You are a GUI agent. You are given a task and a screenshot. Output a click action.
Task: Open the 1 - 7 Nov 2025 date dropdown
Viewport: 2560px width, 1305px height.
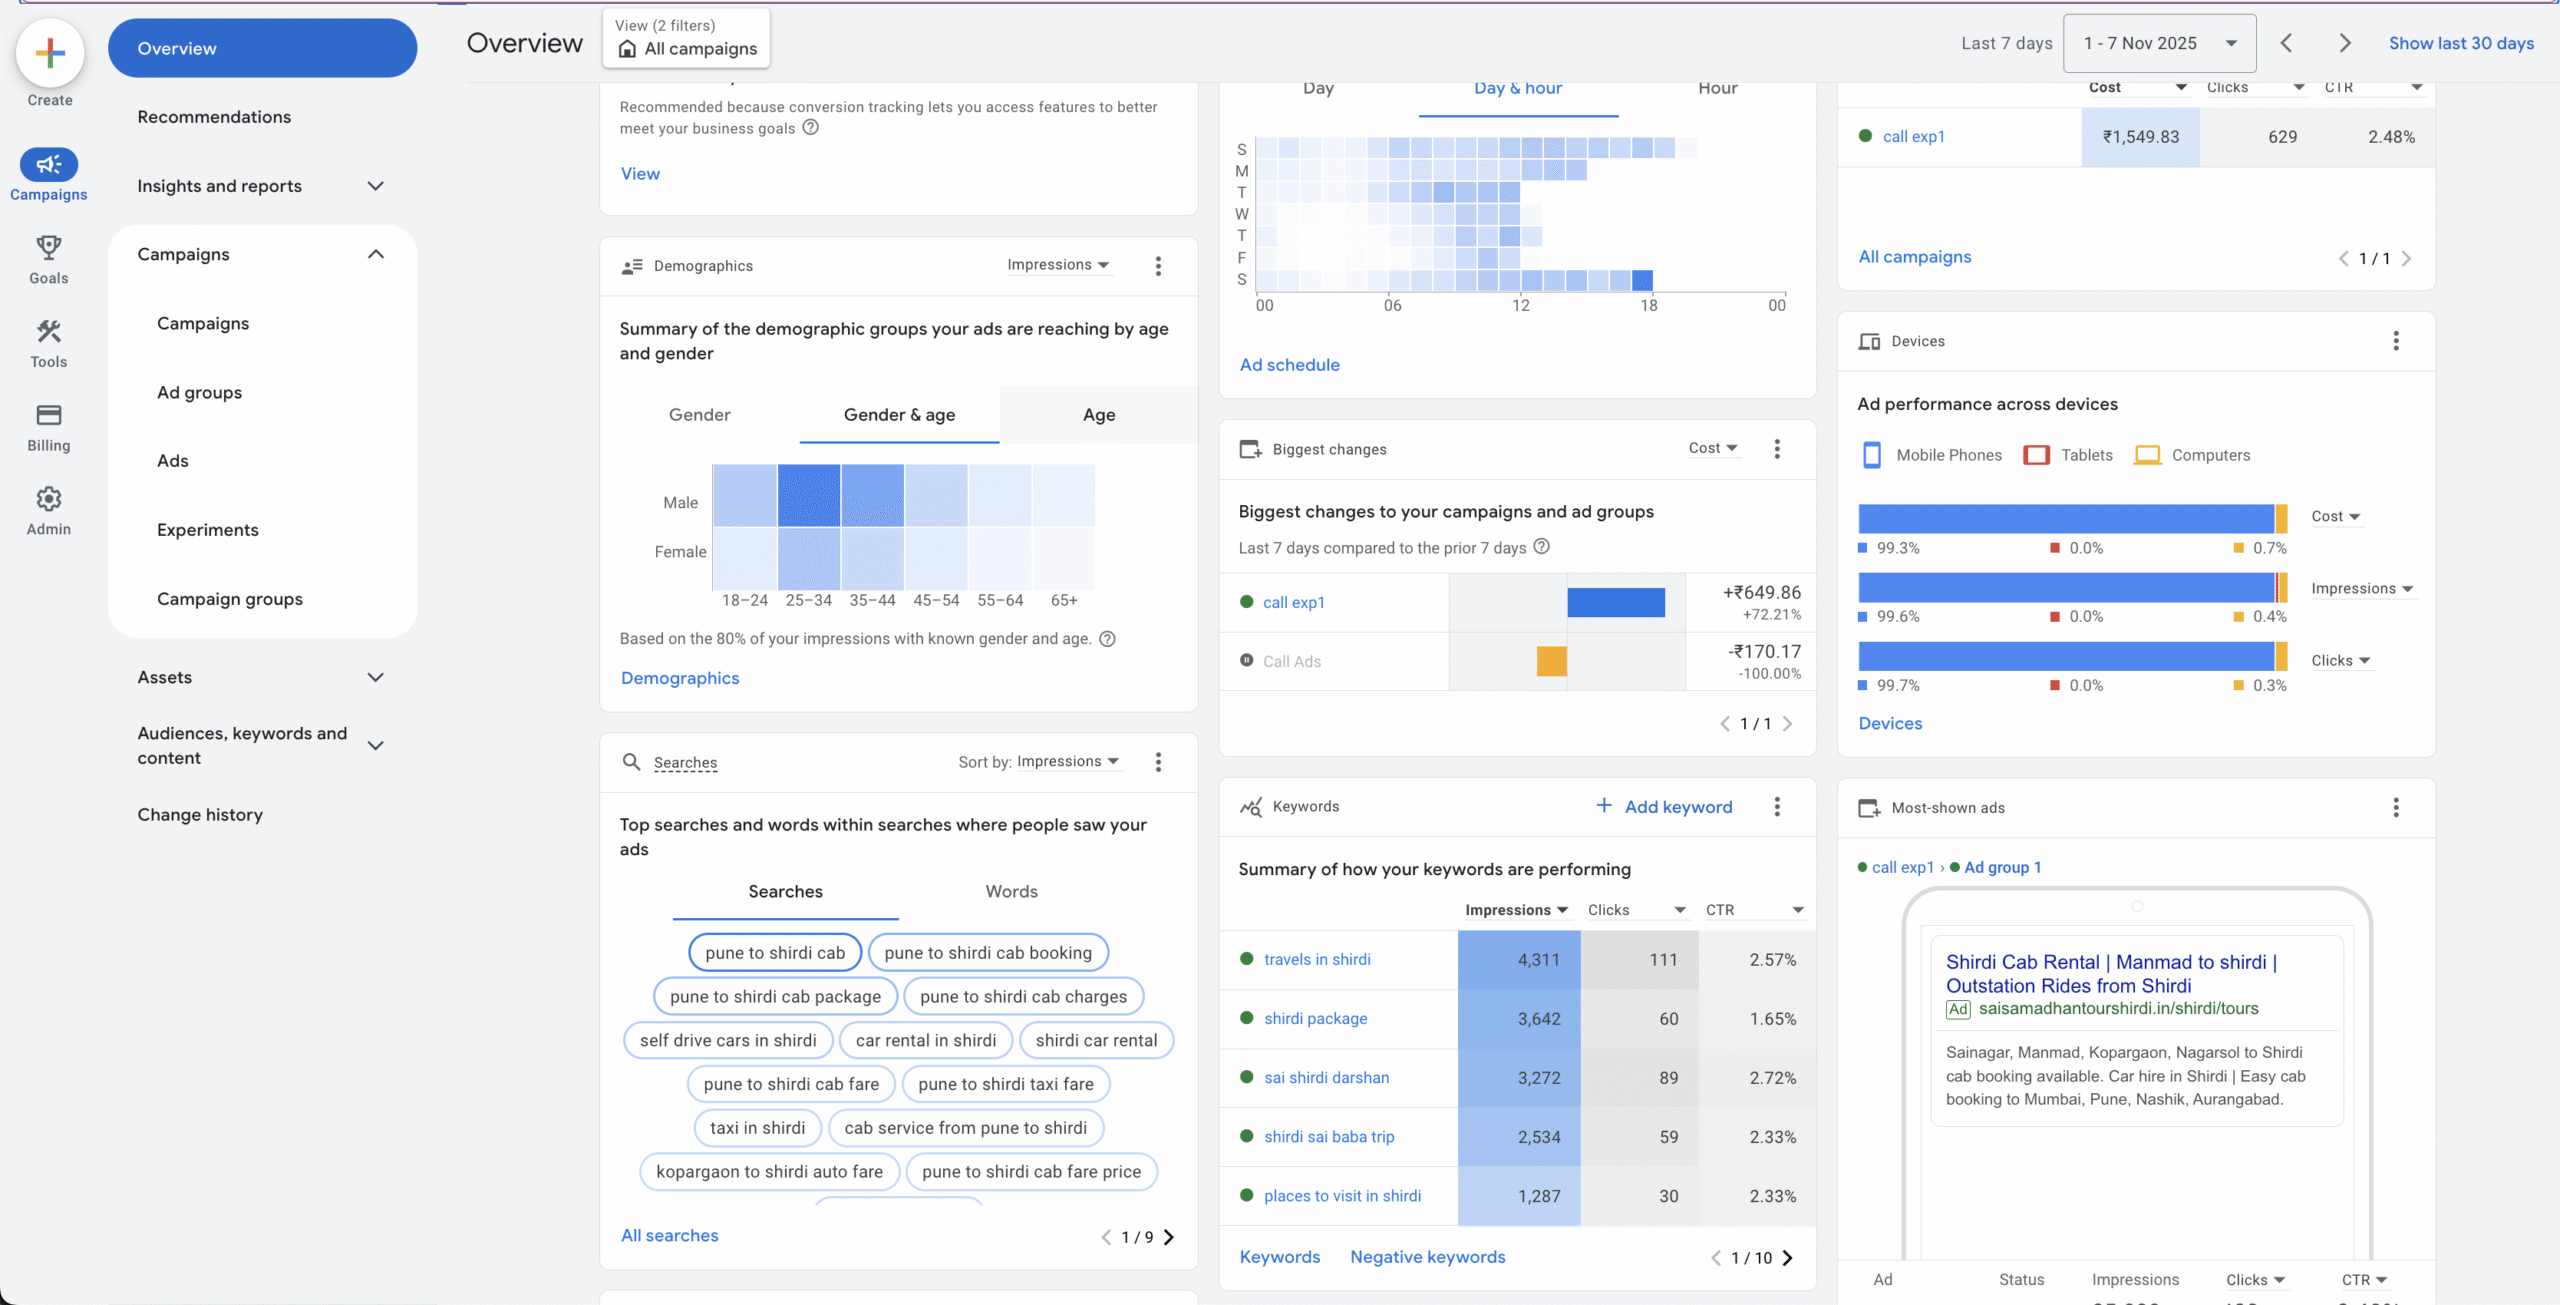point(2159,43)
